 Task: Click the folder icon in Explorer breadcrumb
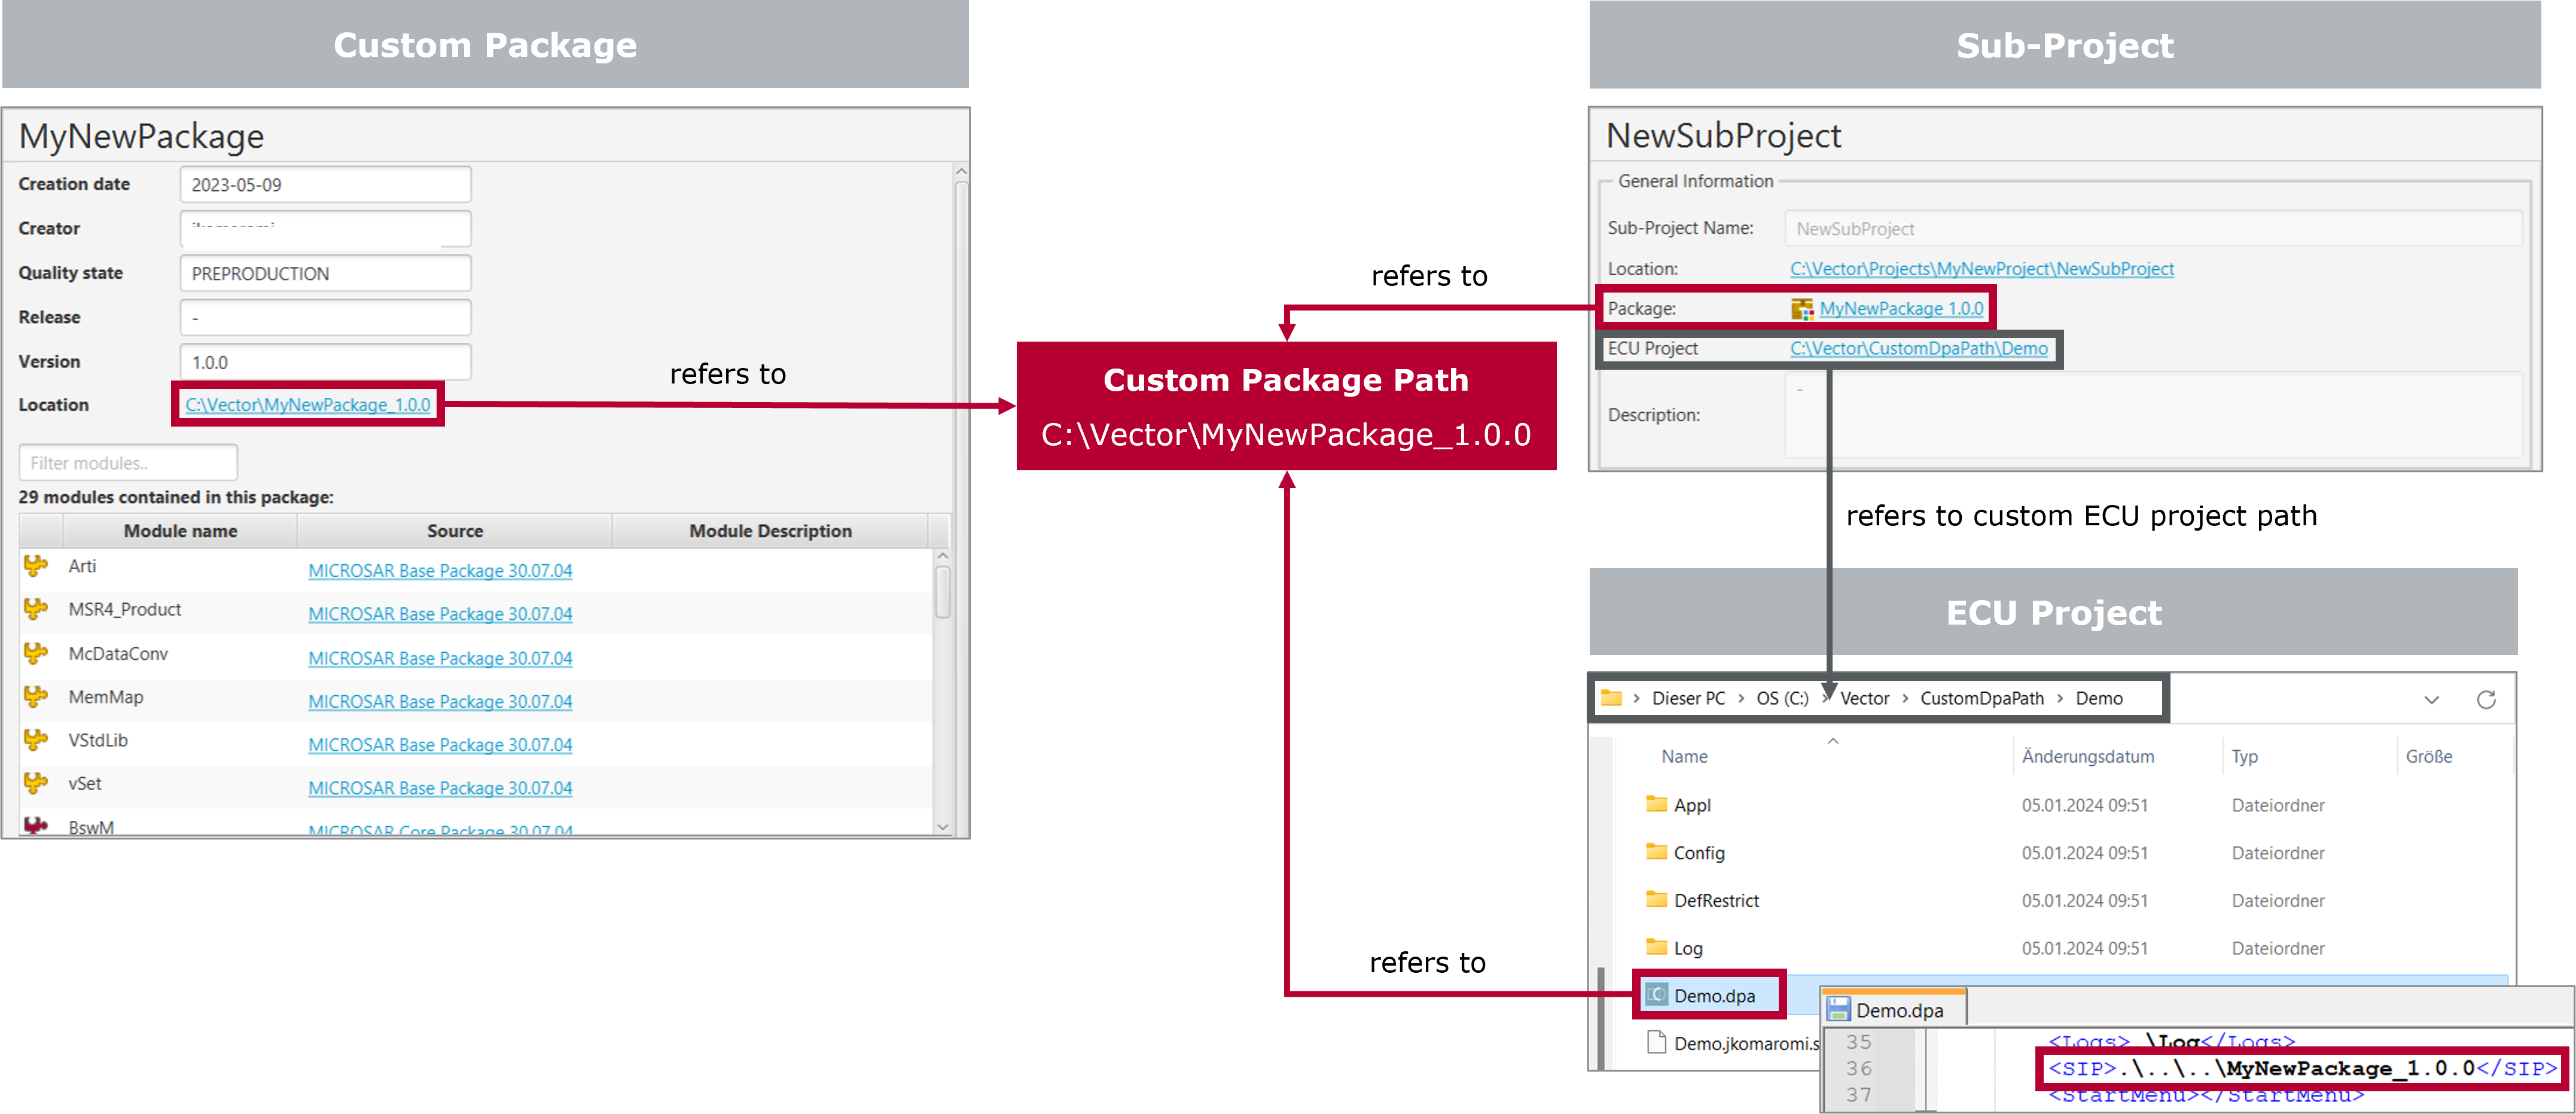1611,698
